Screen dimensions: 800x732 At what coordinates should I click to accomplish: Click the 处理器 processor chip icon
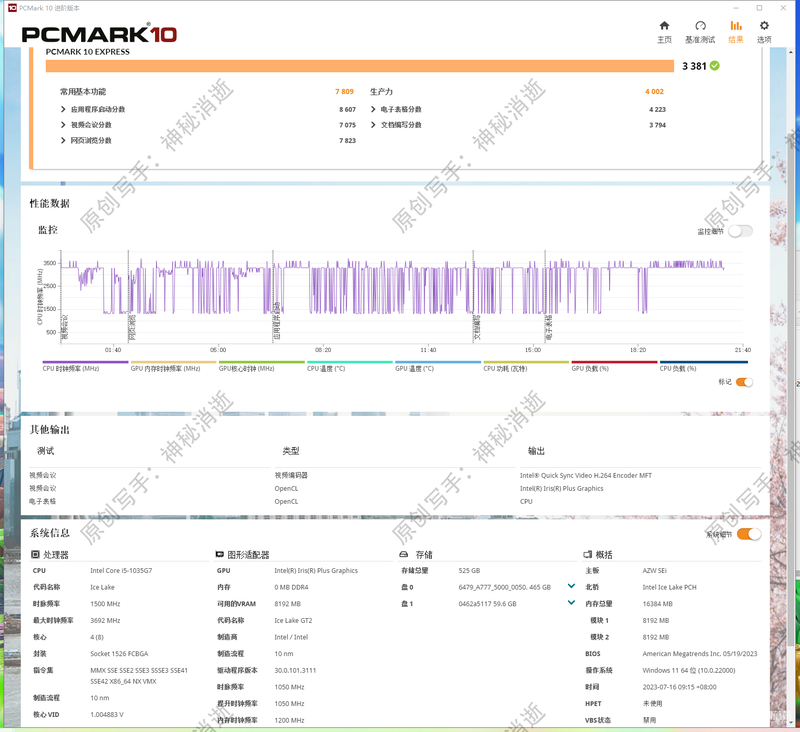tap(35, 554)
